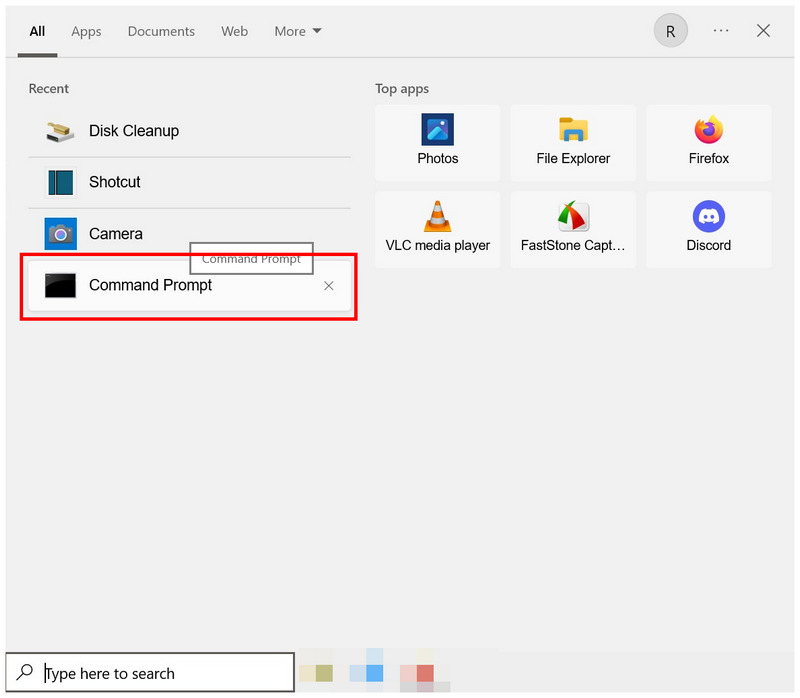Click the Camera app icon

pos(60,234)
